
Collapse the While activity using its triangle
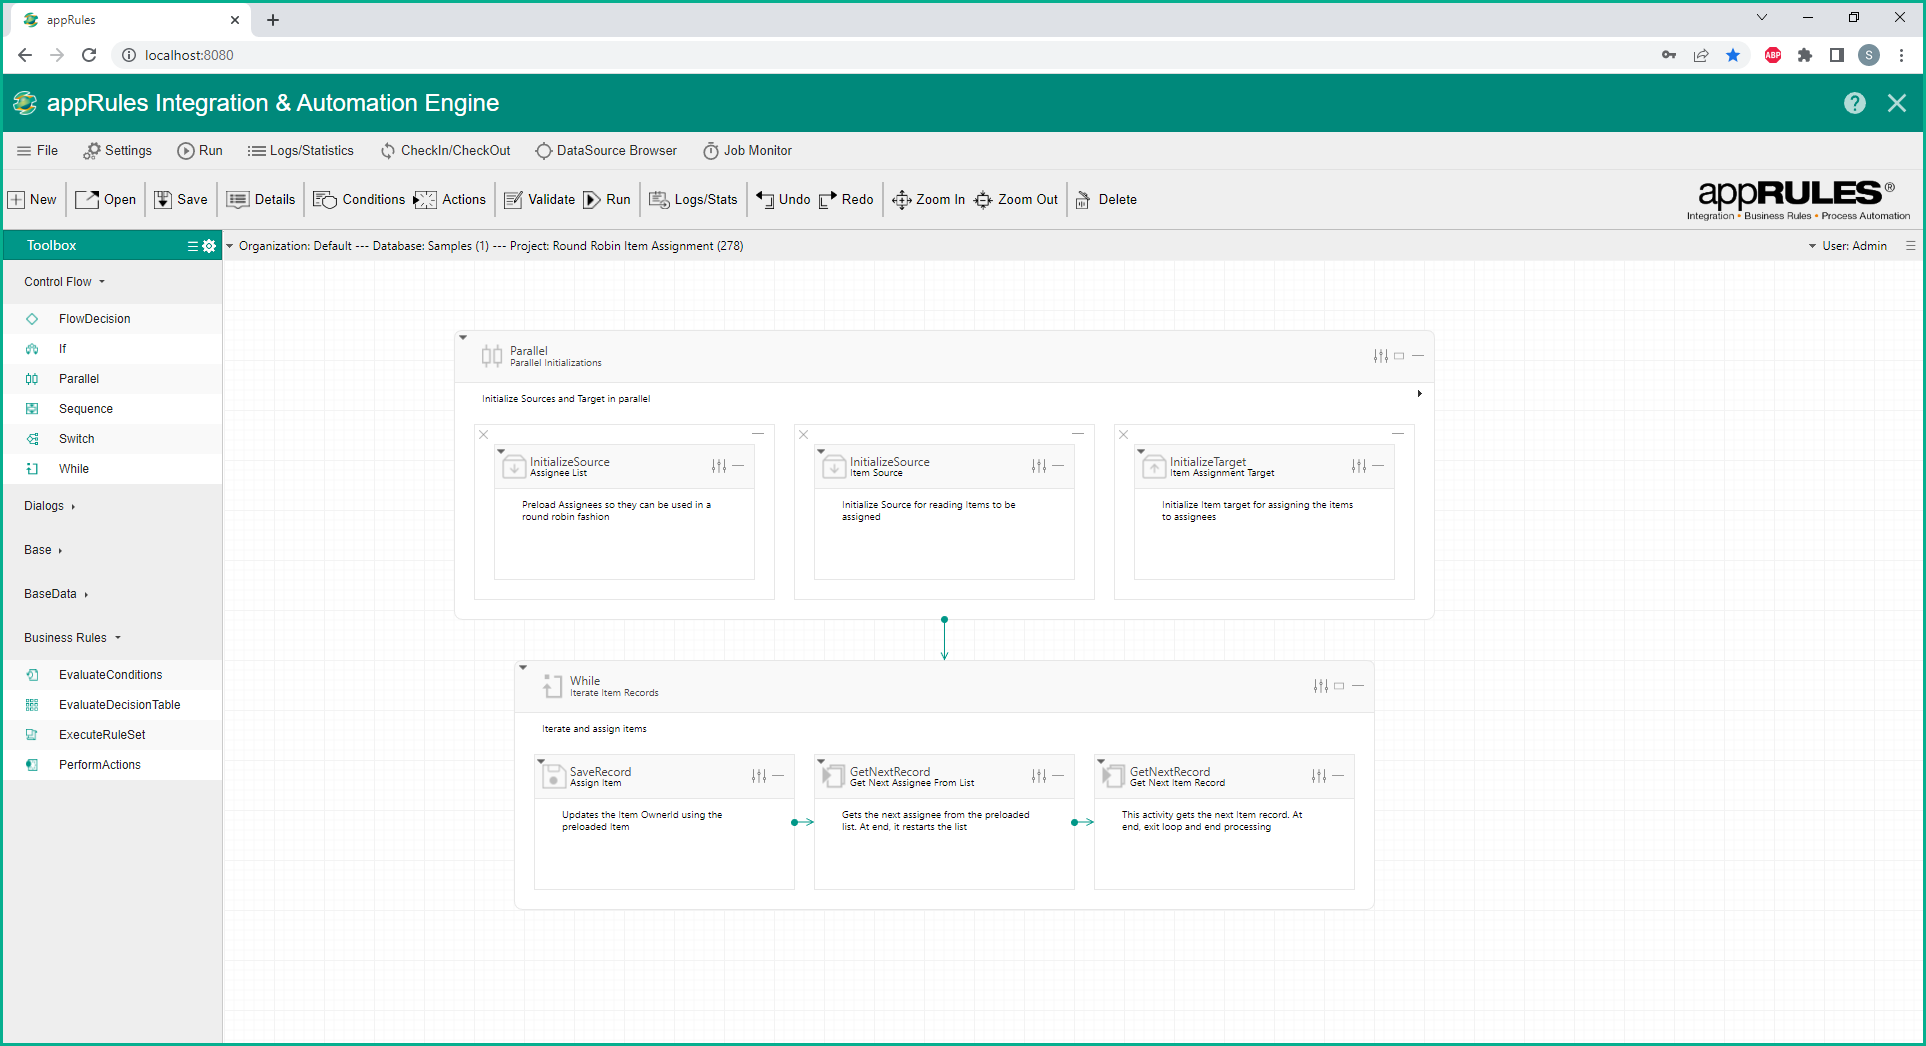[x=523, y=668]
